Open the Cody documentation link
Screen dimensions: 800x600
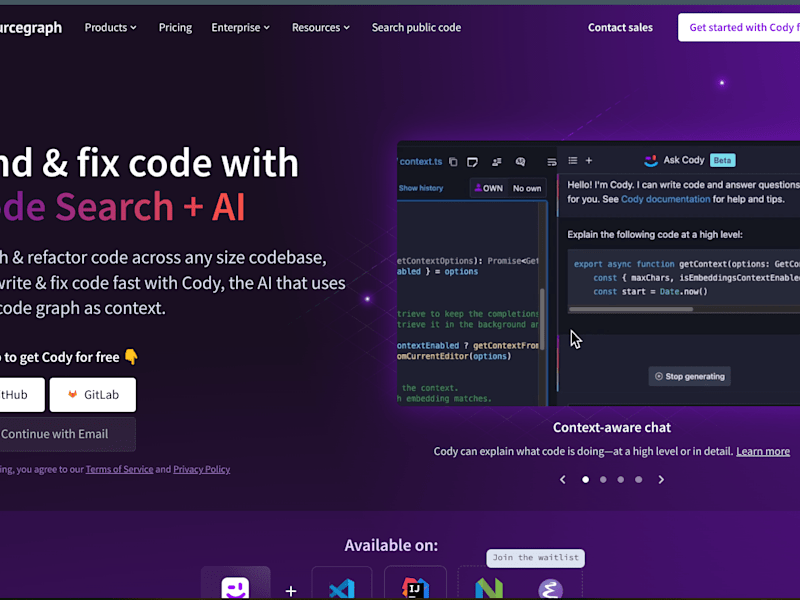pos(665,199)
